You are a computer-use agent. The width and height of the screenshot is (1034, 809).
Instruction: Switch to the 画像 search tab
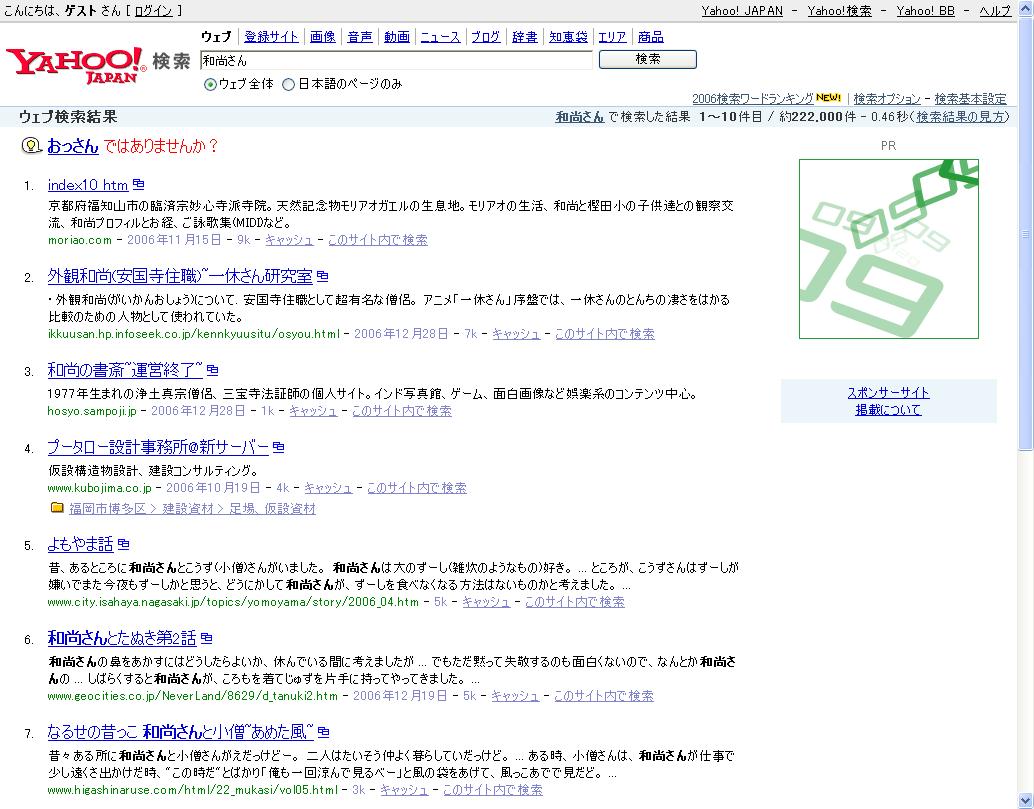pos(322,37)
